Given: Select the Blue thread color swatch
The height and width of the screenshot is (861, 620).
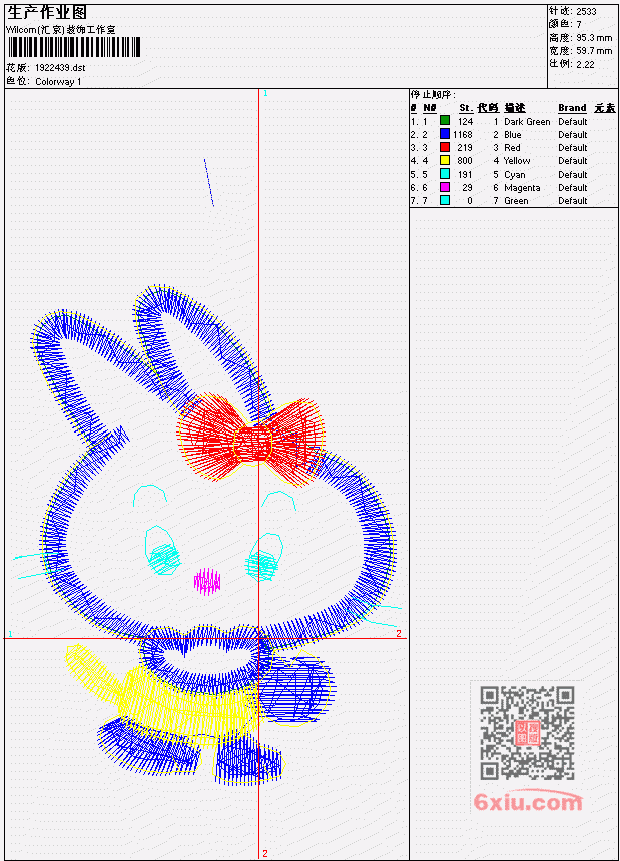Looking at the screenshot, I should coord(445,134).
